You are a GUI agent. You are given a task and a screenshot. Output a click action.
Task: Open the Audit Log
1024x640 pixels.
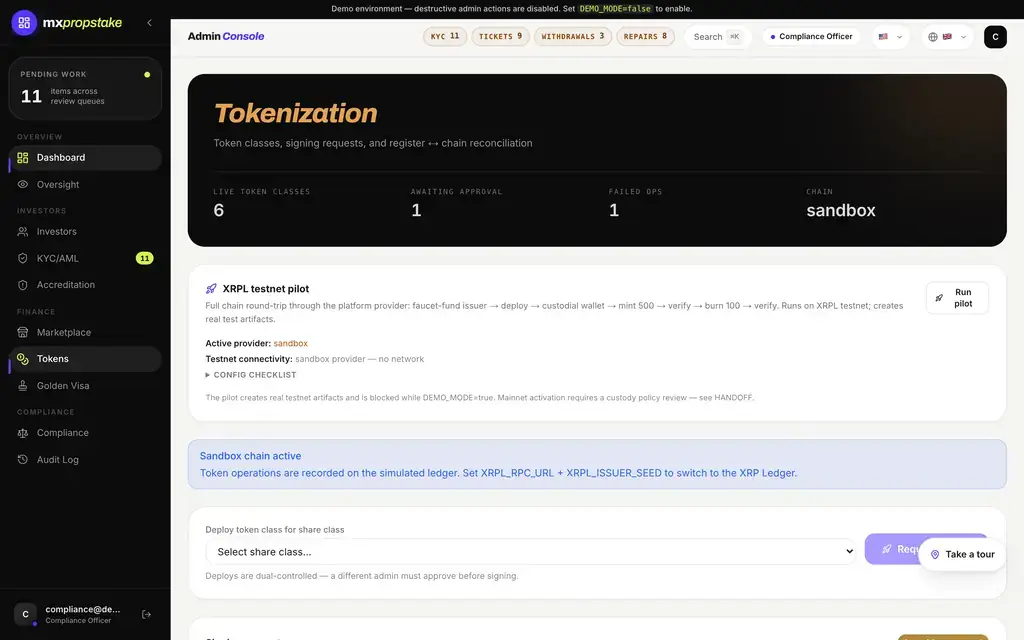point(85,460)
